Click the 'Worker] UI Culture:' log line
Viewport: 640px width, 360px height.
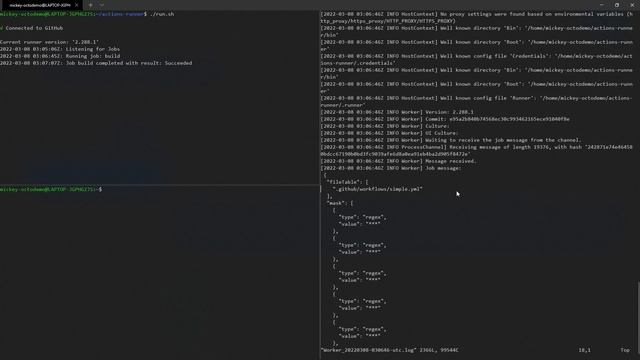click(389, 133)
